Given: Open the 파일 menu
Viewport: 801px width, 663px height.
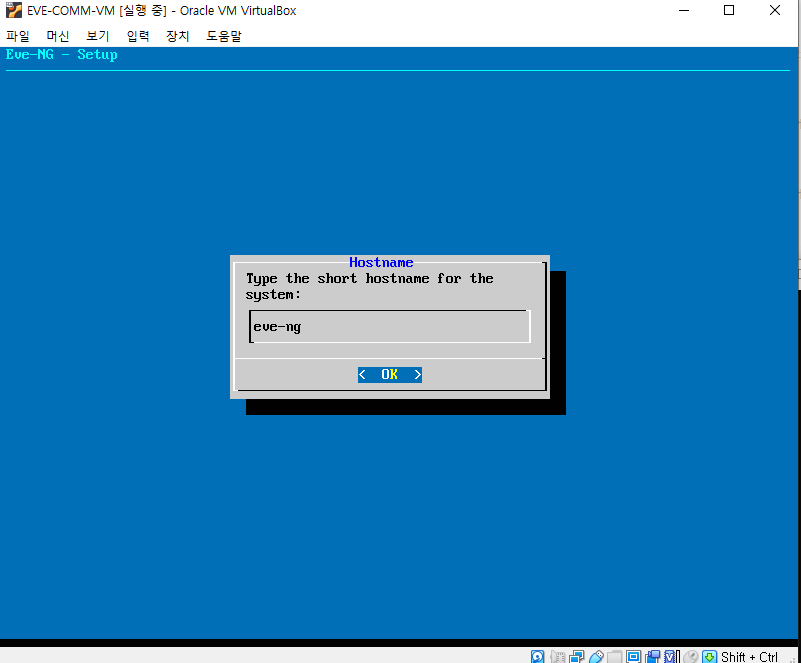Looking at the screenshot, I should tap(17, 36).
